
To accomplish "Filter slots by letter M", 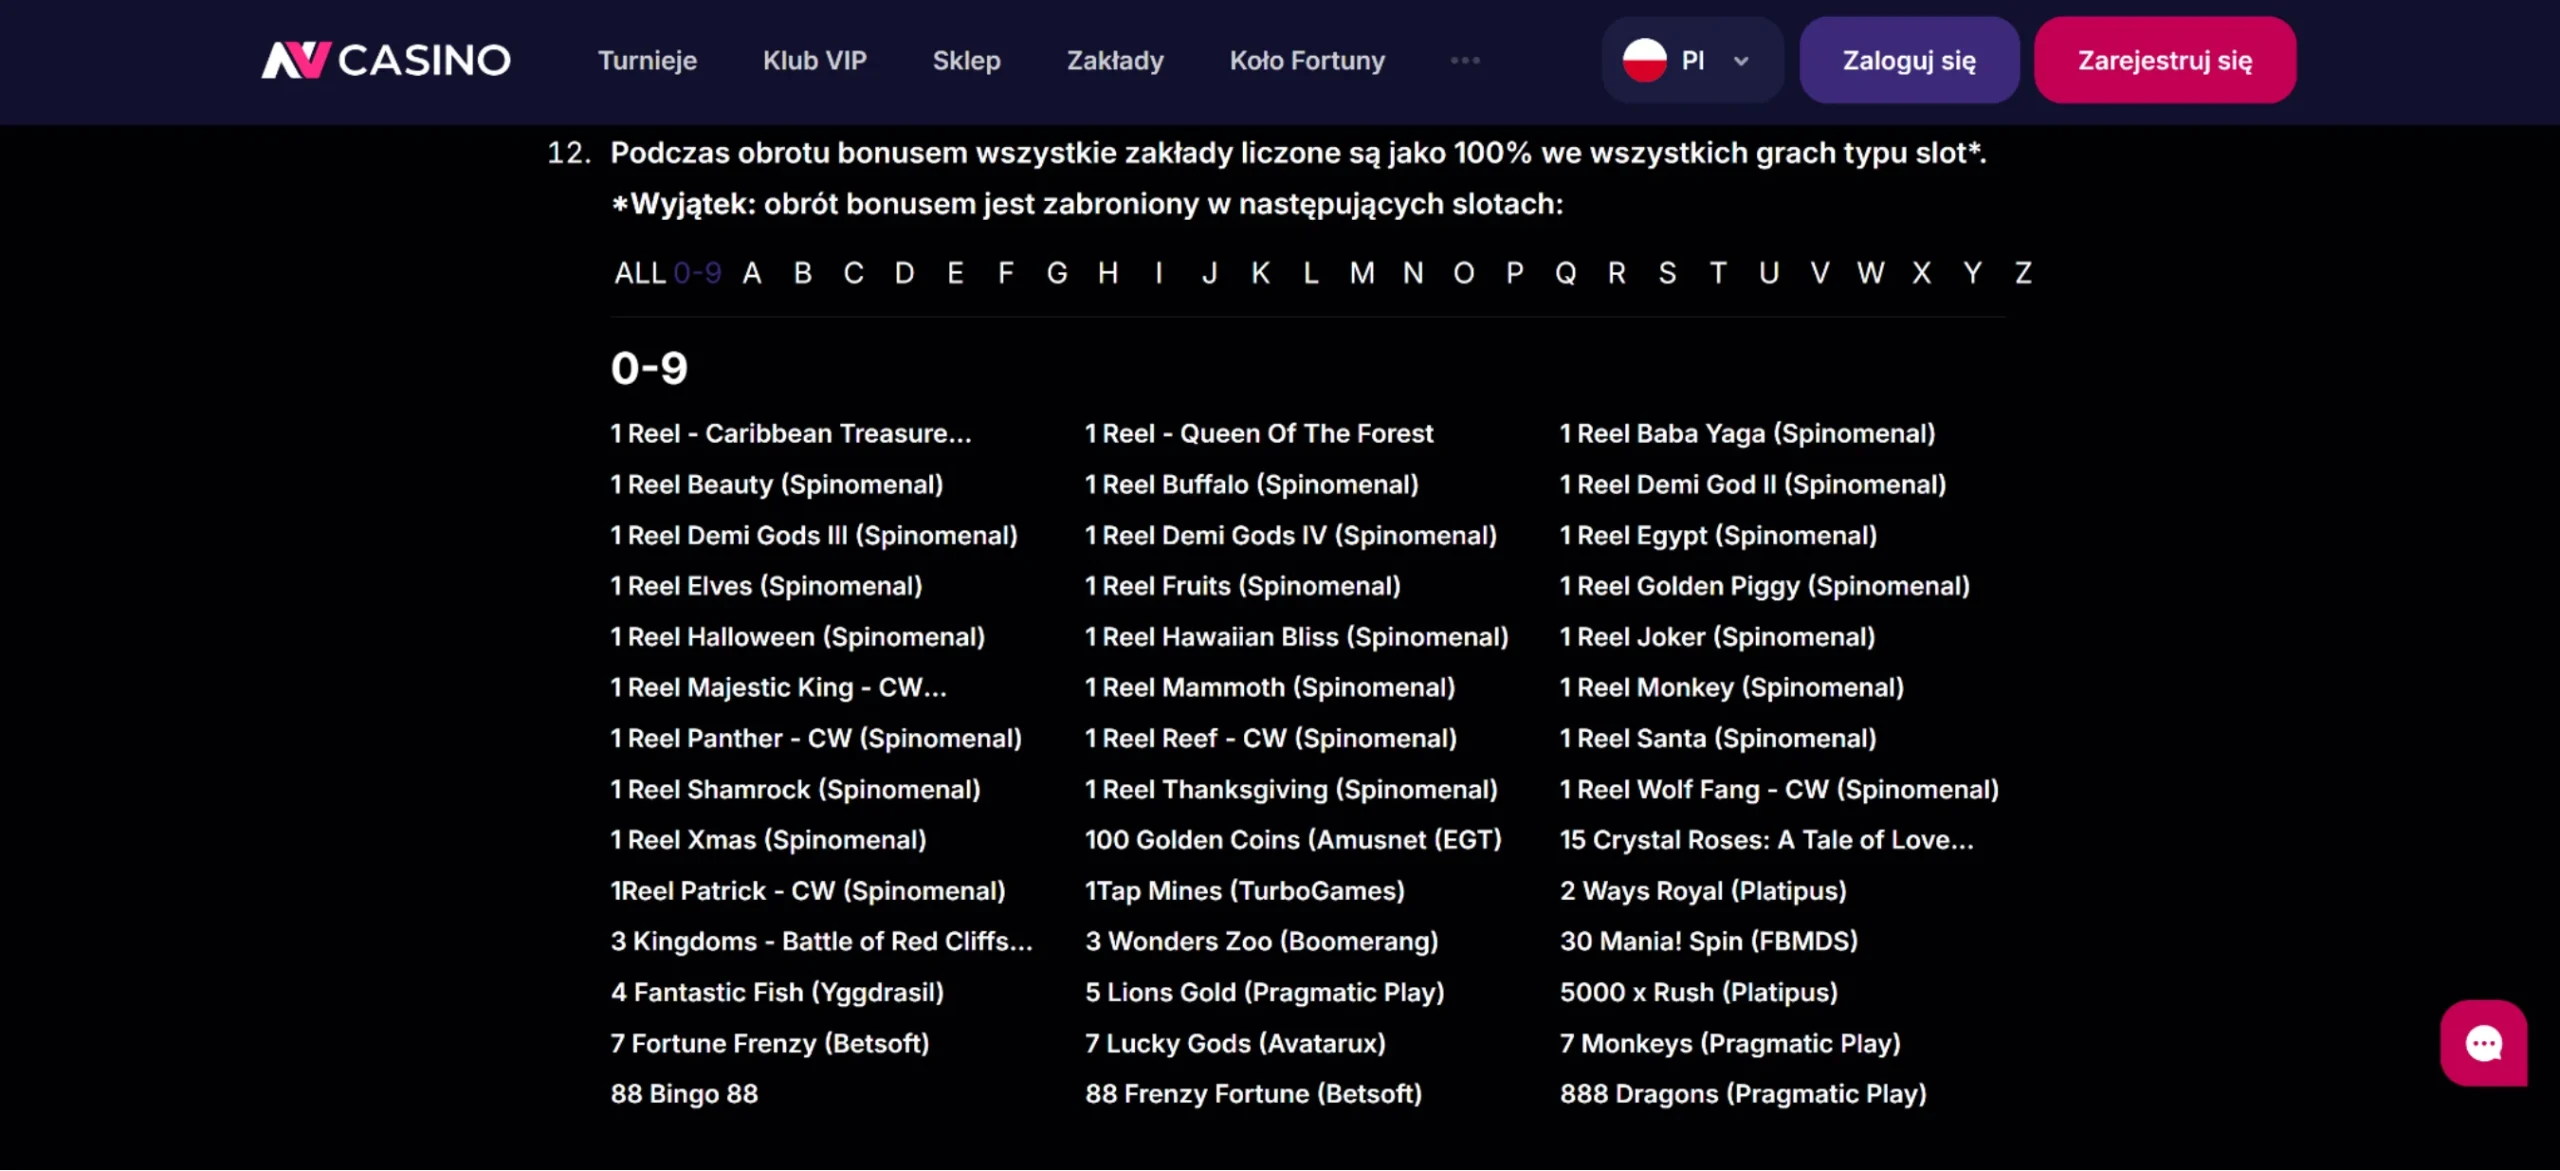I will 1362,273.
